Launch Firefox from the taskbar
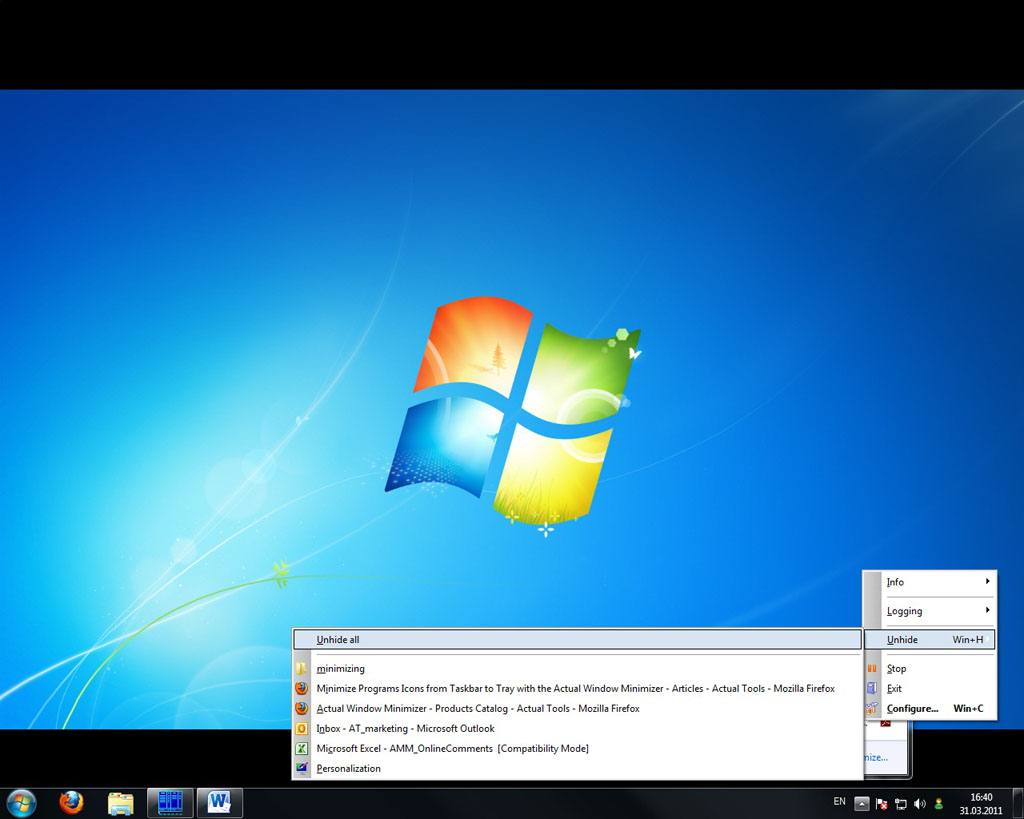 [71, 802]
